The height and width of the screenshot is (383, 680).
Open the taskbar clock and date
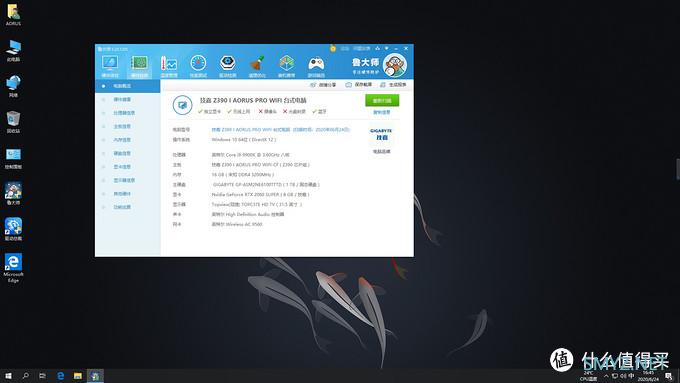[648, 376]
